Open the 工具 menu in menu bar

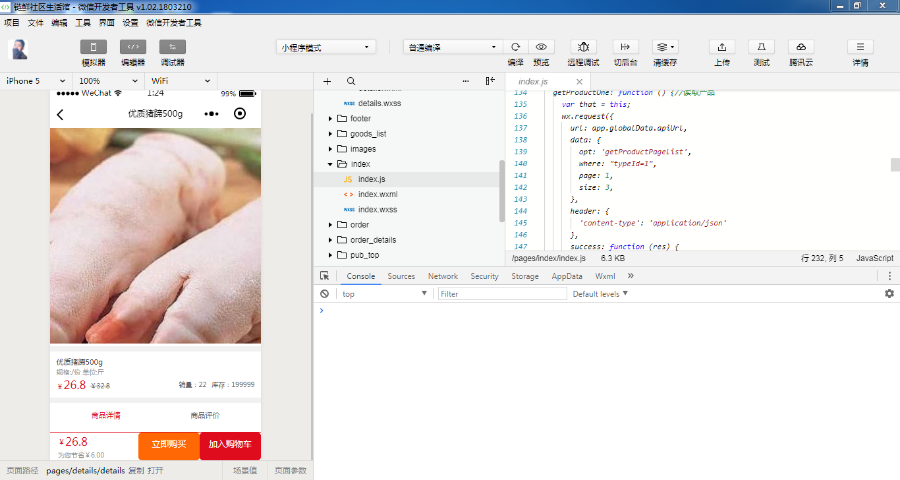coord(83,22)
